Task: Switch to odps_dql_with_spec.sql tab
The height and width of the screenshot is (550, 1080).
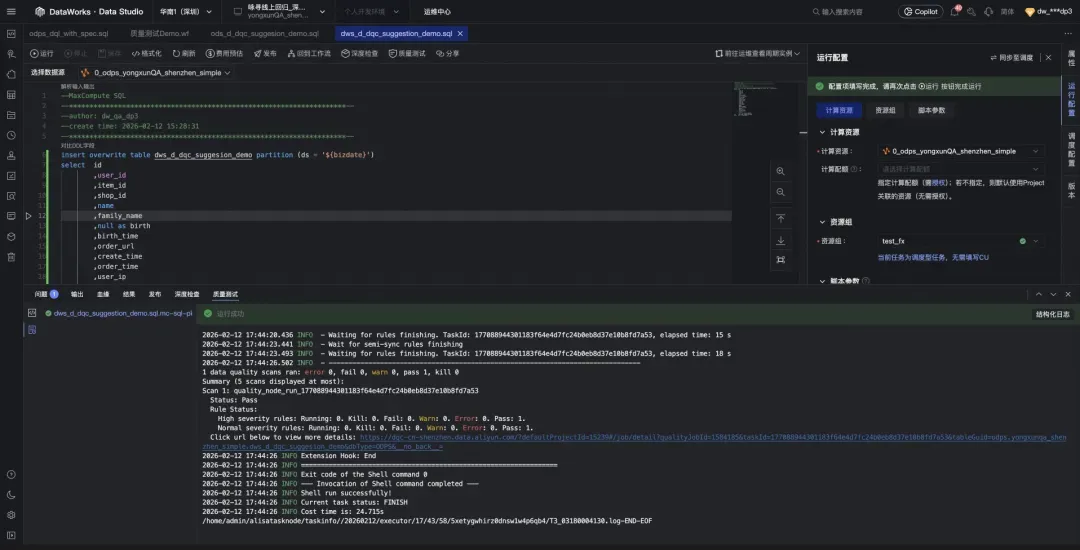Action: coord(68,33)
